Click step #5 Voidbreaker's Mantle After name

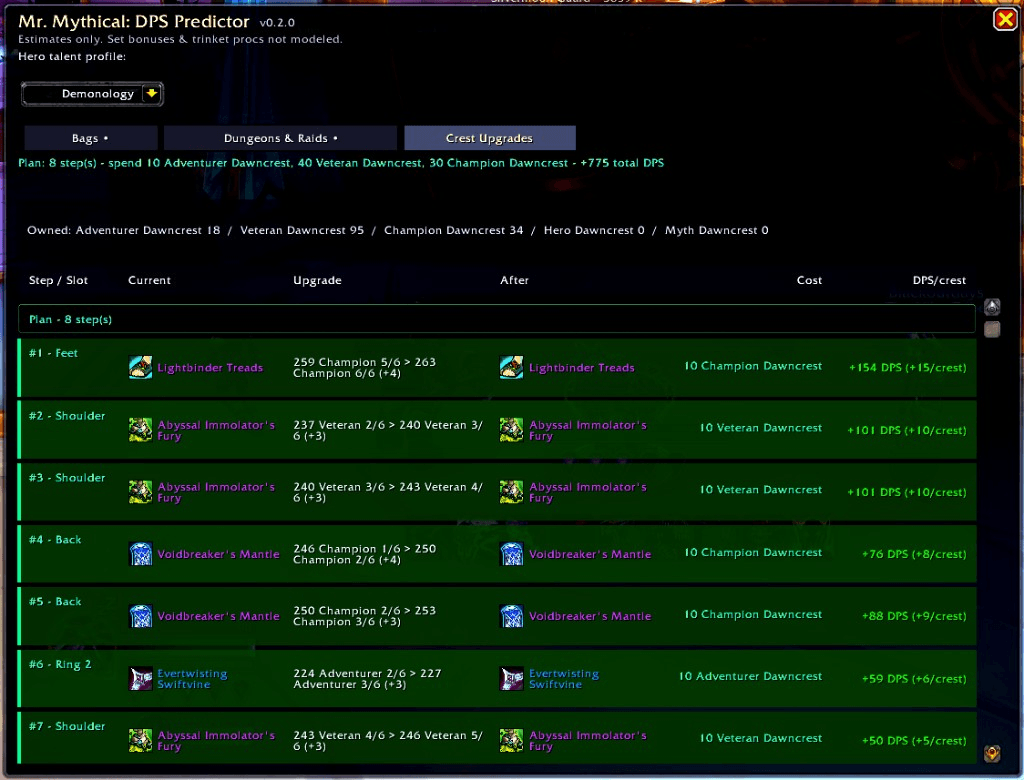coord(590,616)
